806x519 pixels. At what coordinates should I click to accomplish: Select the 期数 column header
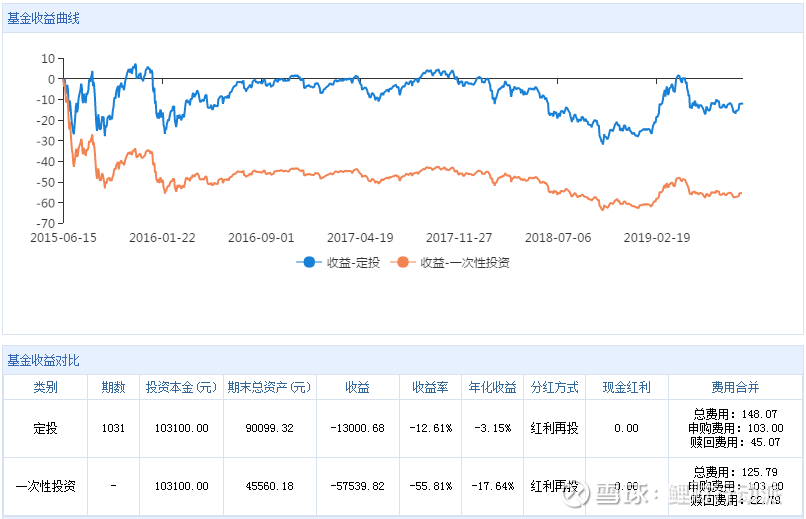(113, 387)
